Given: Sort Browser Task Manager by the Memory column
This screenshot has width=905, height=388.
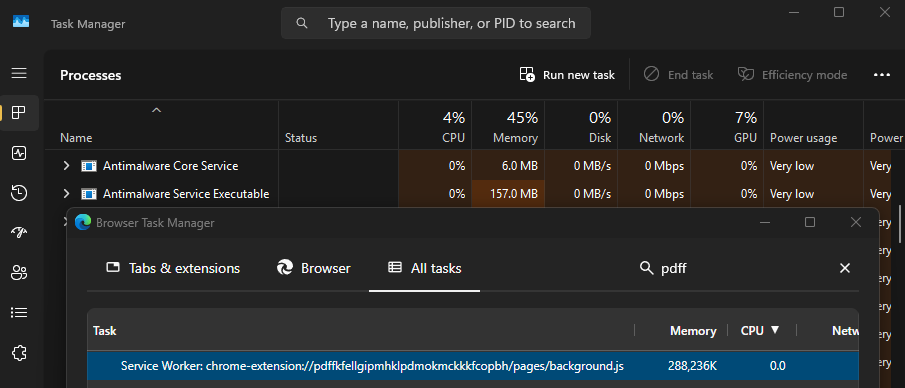Looking at the screenshot, I should 693,331.
